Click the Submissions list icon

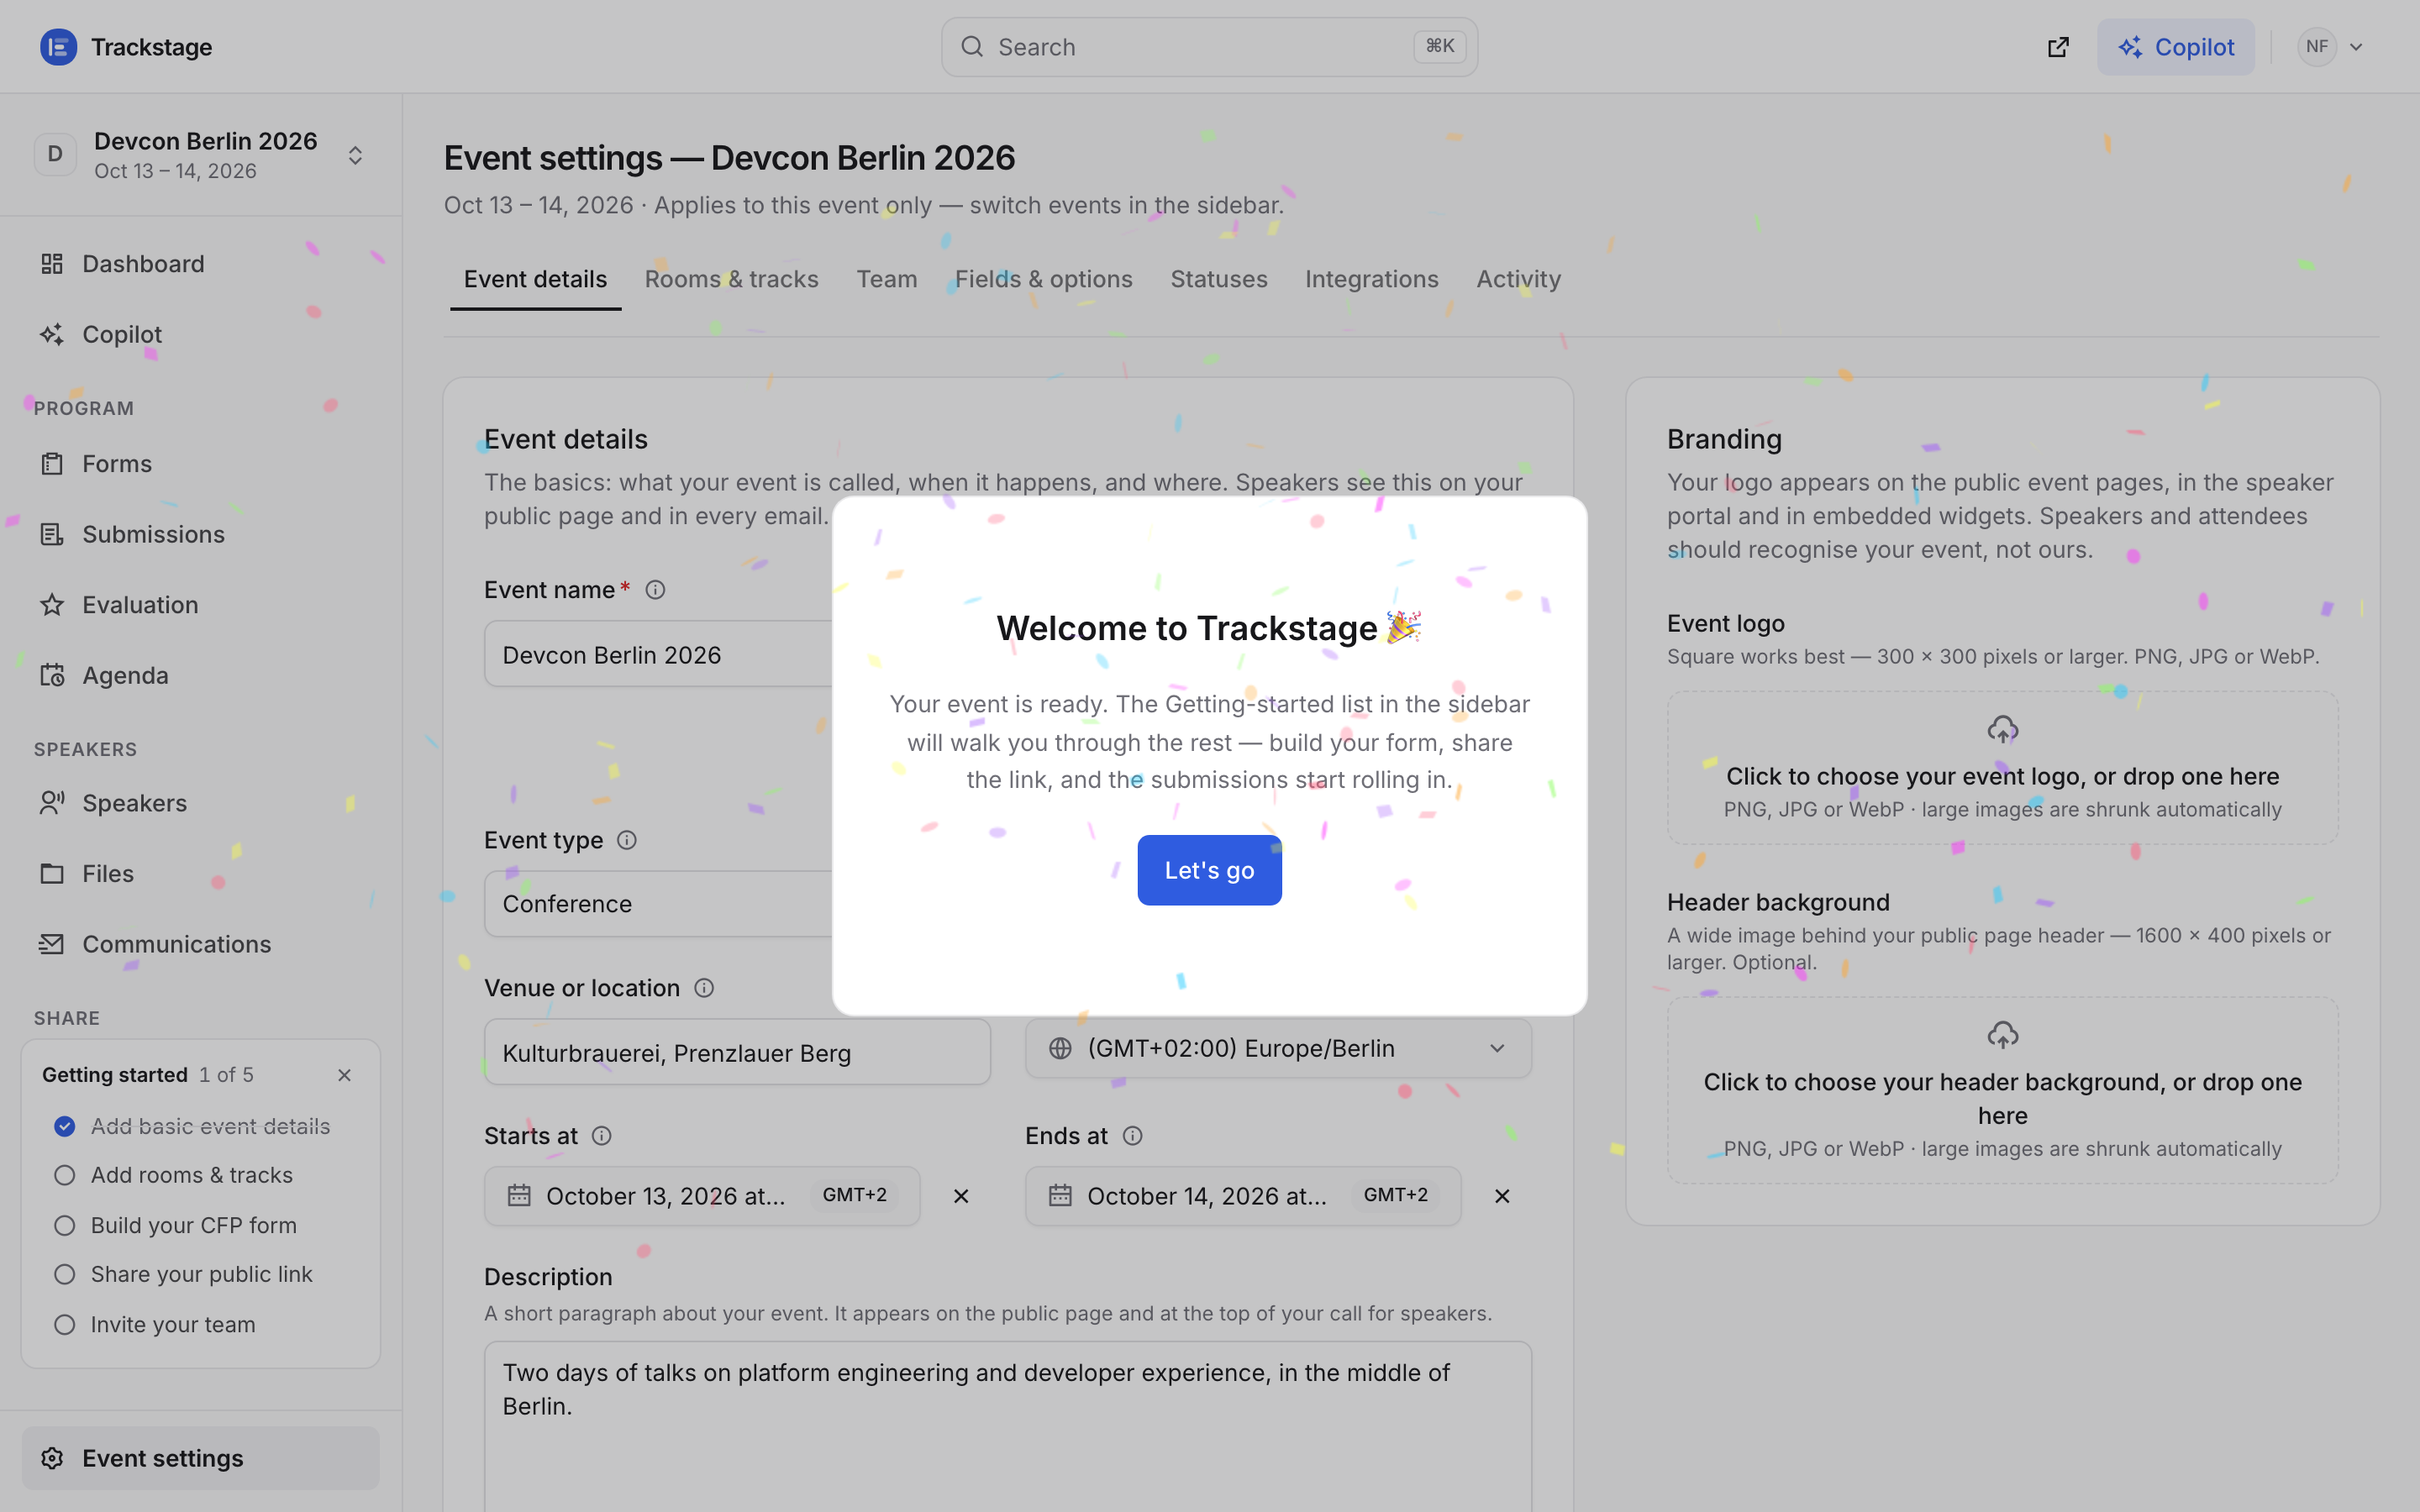[x=52, y=534]
